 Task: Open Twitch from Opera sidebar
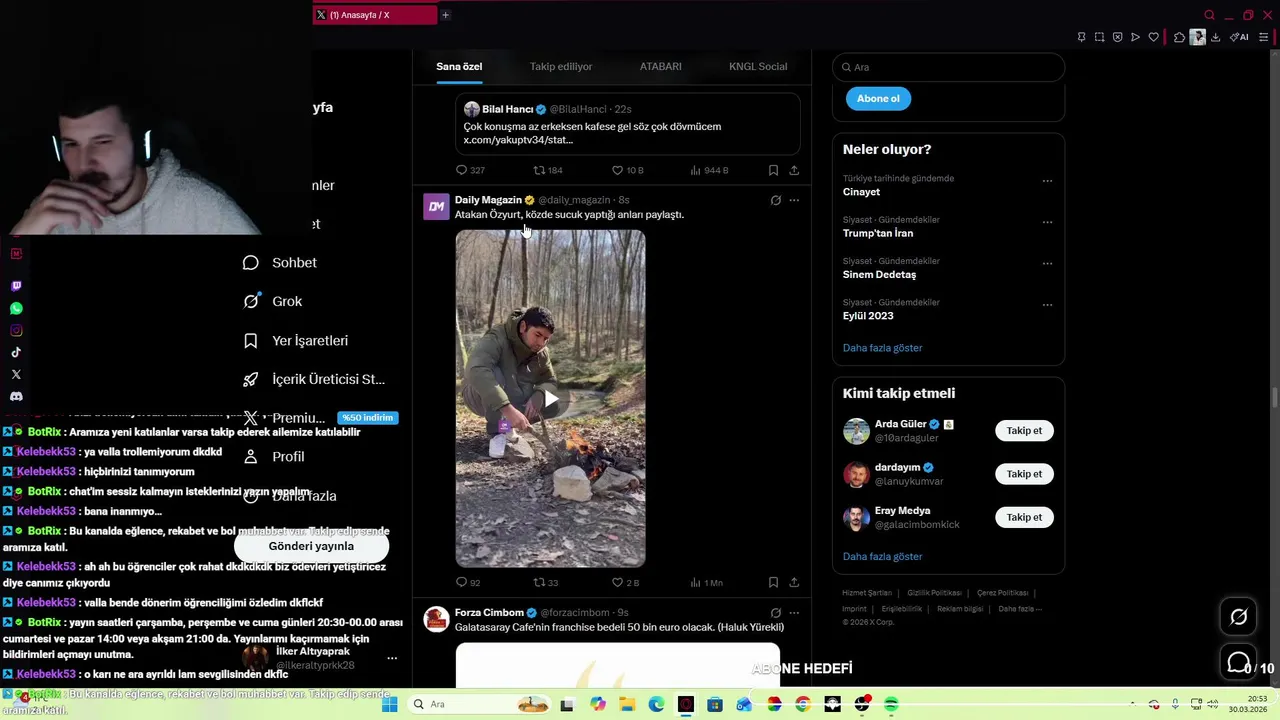pyautogui.click(x=16, y=286)
